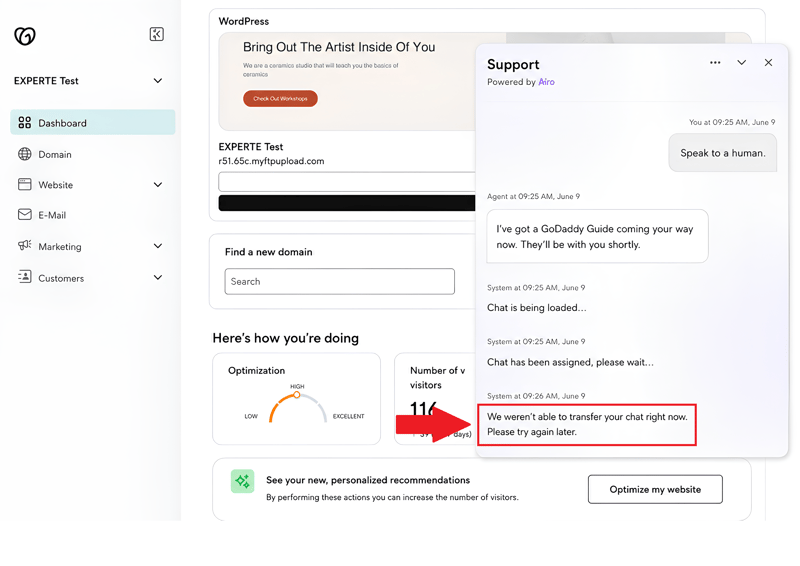Click the Speak to a human message bubble
The height and width of the screenshot is (566, 800).
(723, 153)
